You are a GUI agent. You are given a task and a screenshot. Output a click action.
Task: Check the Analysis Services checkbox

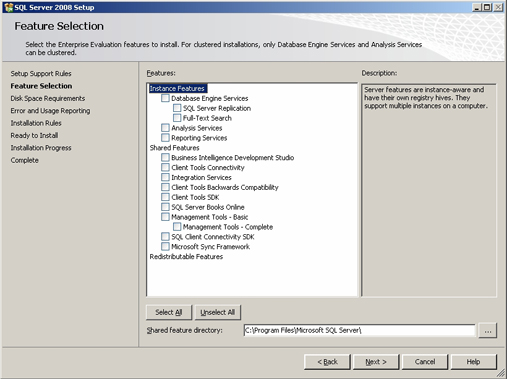click(165, 128)
